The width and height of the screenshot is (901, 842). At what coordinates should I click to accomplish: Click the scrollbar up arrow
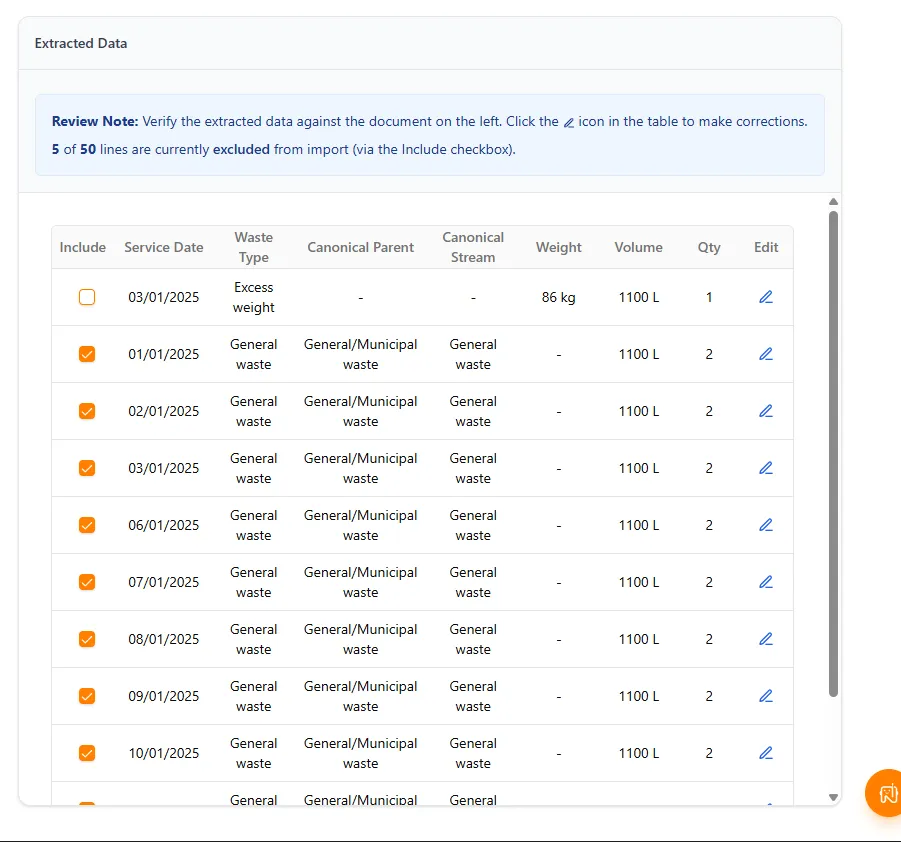coord(833,200)
